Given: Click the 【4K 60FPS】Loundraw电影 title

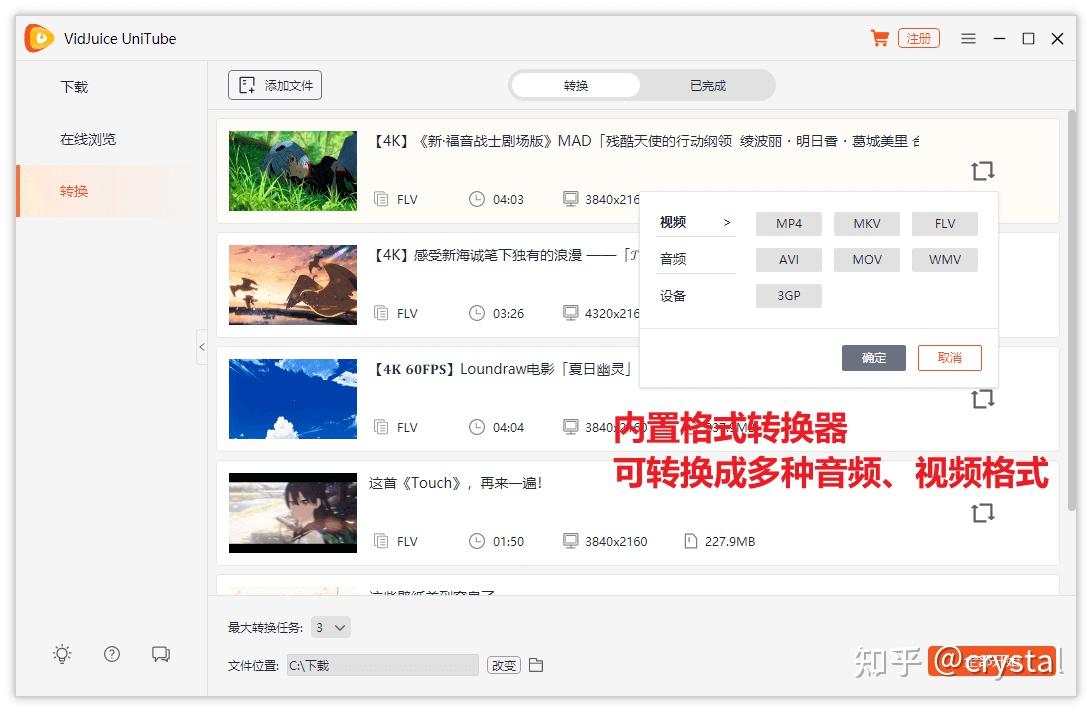Looking at the screenshot, I should [x=501, y=369].
